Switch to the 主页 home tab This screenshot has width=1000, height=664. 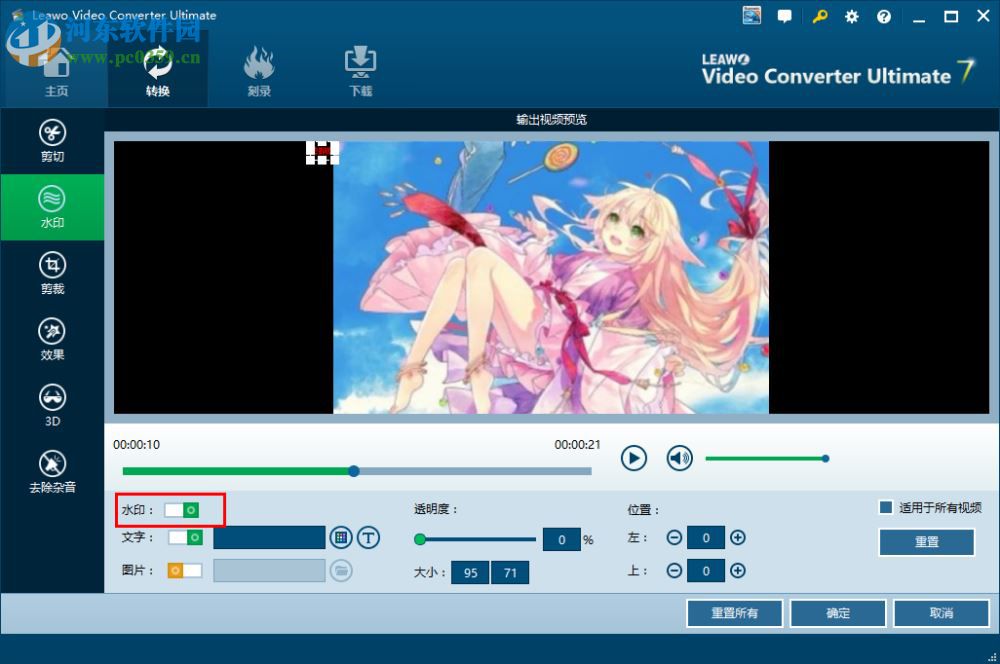[x=57, y=70]
